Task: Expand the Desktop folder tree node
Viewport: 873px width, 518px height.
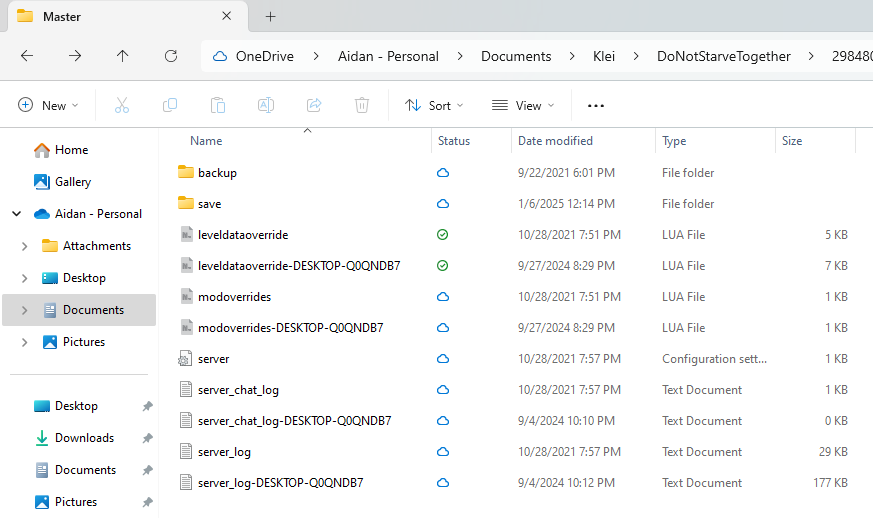Action: tap(24, 278)
